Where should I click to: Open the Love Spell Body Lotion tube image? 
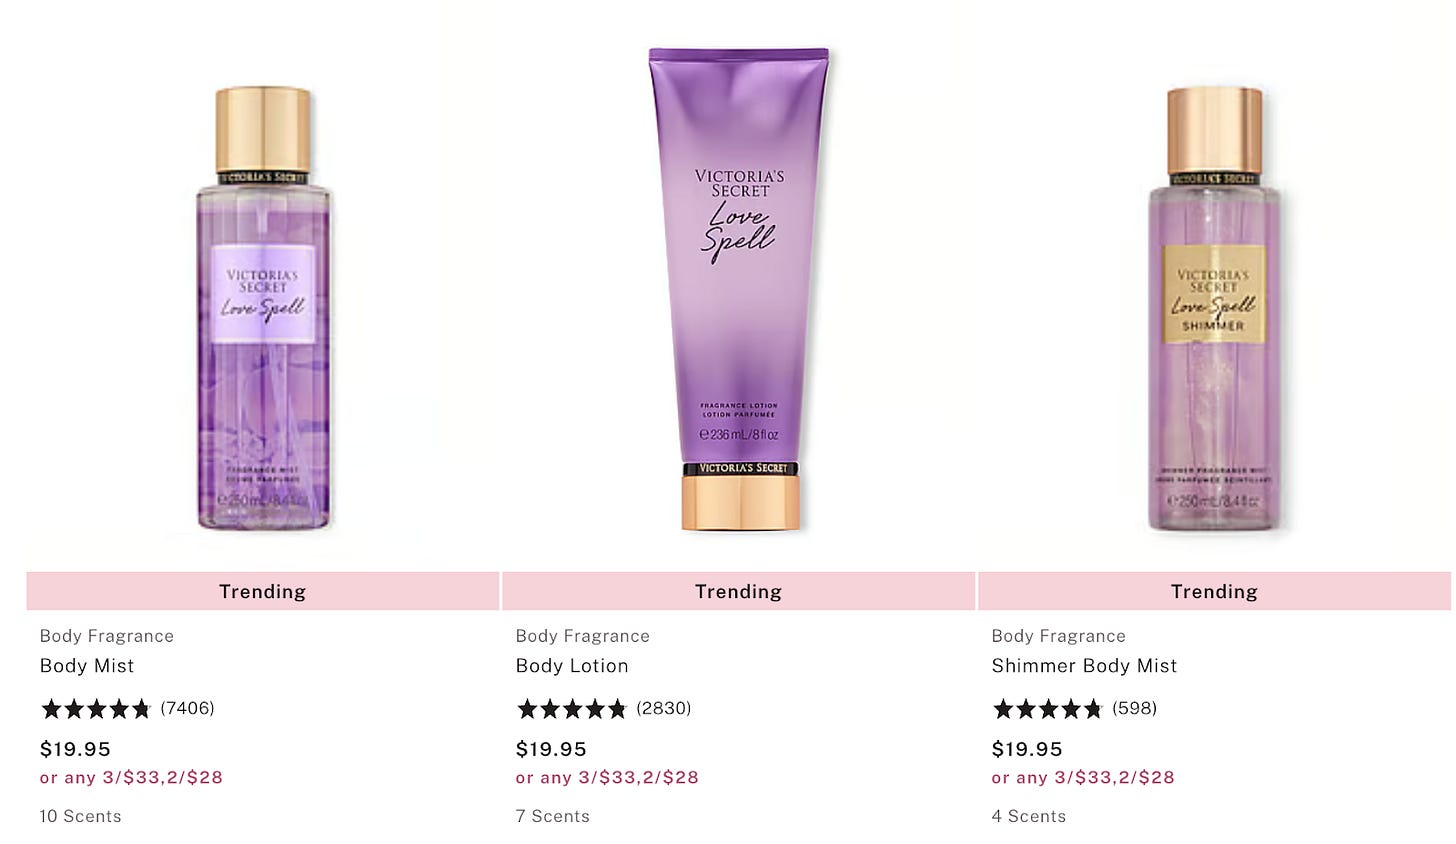pos(739,288)
